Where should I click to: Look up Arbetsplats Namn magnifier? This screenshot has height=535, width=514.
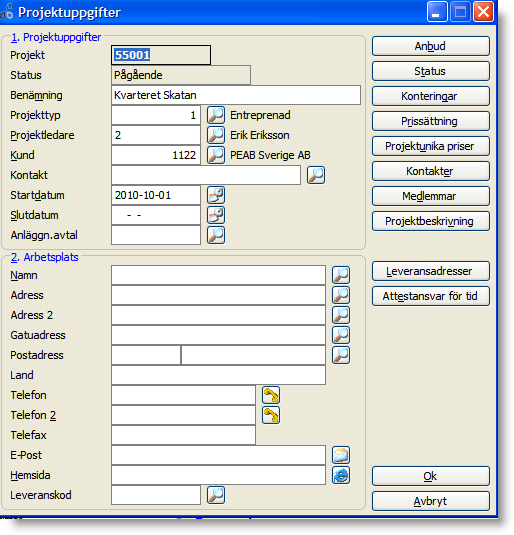coord(341,275)
